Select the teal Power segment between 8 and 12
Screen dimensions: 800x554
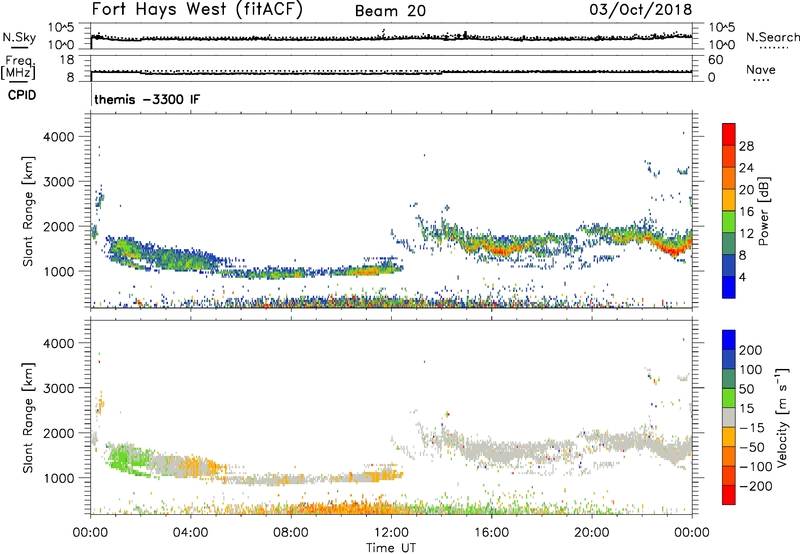coord(729,243)
